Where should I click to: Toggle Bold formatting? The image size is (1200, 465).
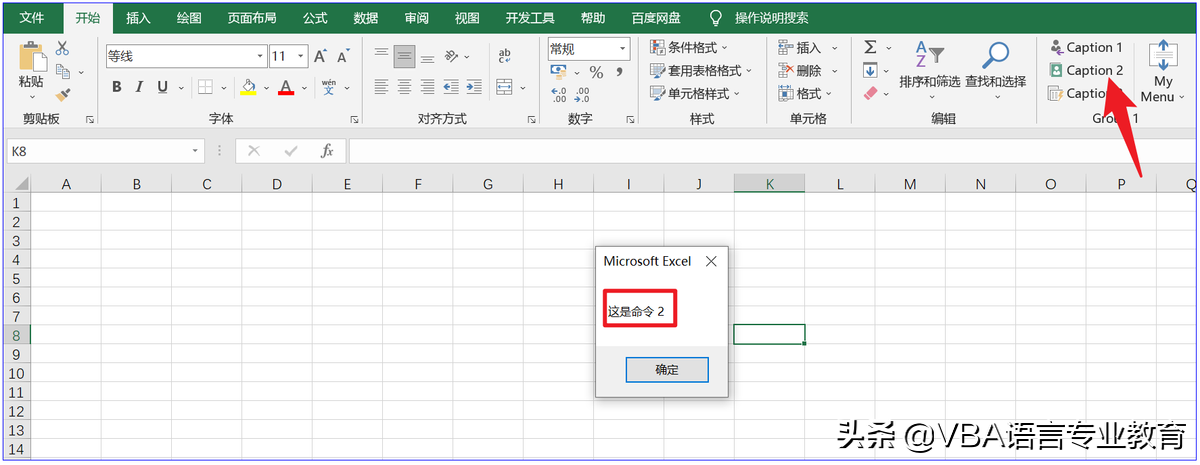[116, 87]
